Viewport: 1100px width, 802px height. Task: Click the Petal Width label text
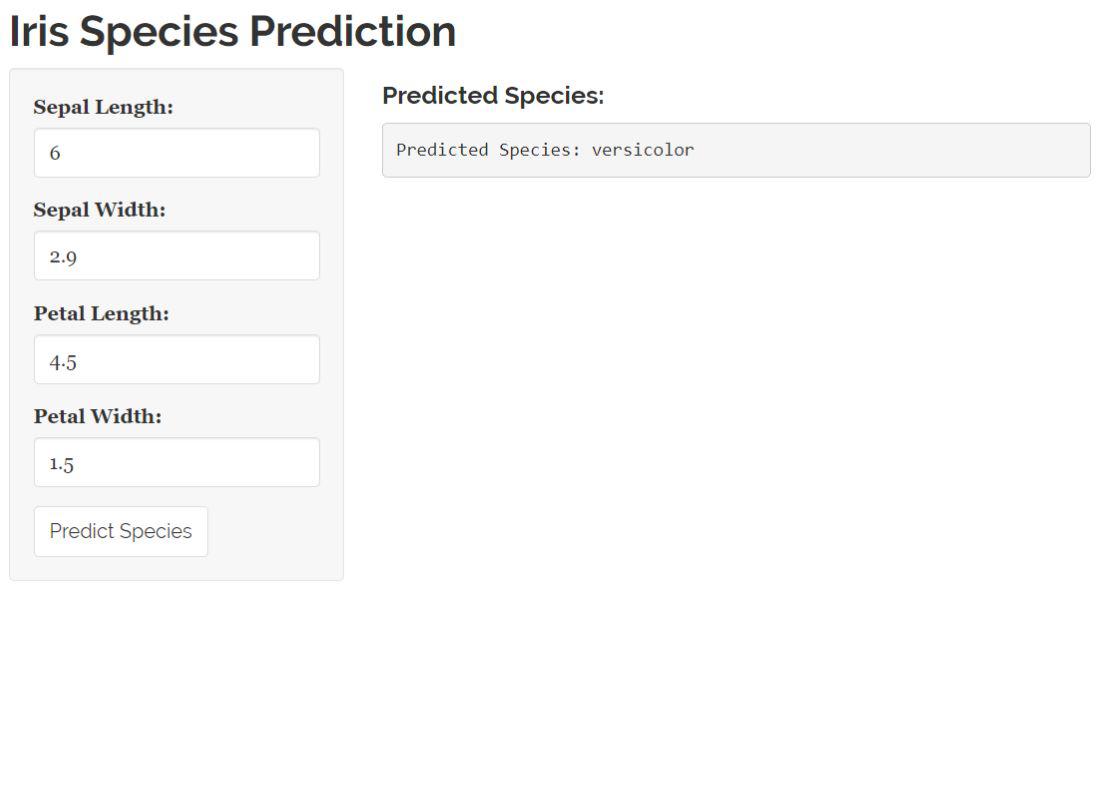point(97,416)
